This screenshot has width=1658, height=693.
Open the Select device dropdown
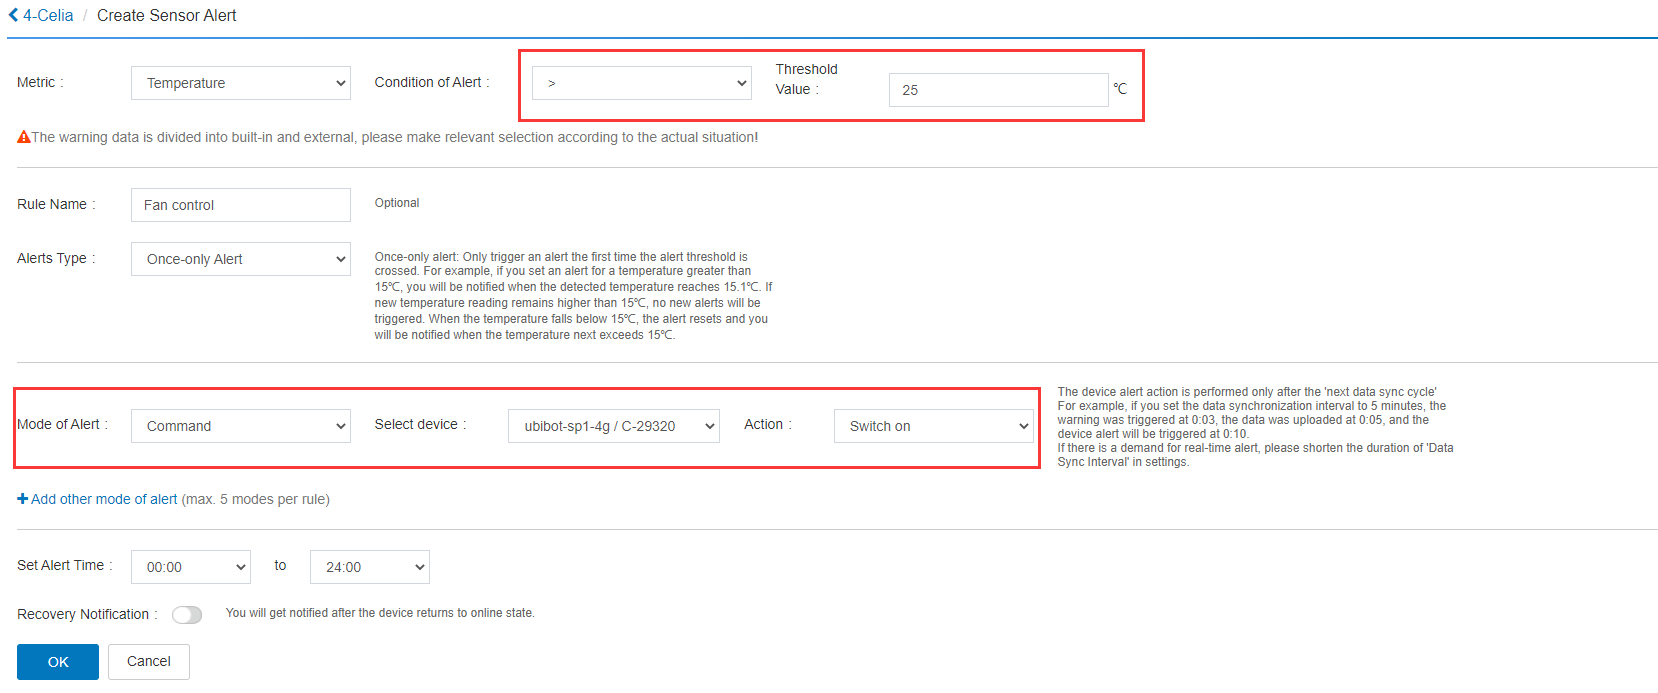(614, 426)
